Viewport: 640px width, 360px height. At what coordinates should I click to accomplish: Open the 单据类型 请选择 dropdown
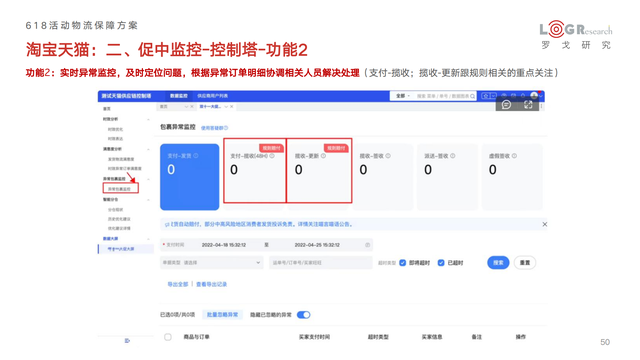click(x=211, y=262)
